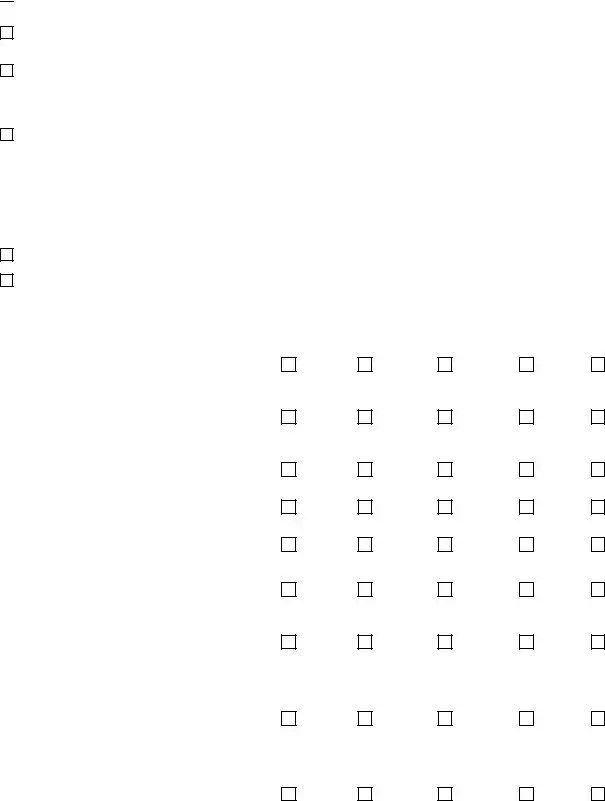Tick grid row nine, first column box
Screen dimensions: 605x801
(288, 793)
